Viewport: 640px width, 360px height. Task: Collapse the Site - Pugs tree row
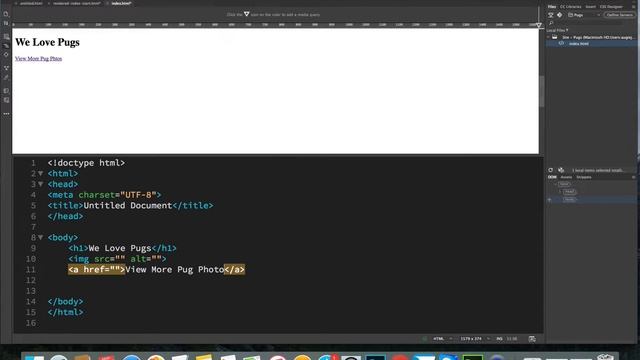point(549,37)
